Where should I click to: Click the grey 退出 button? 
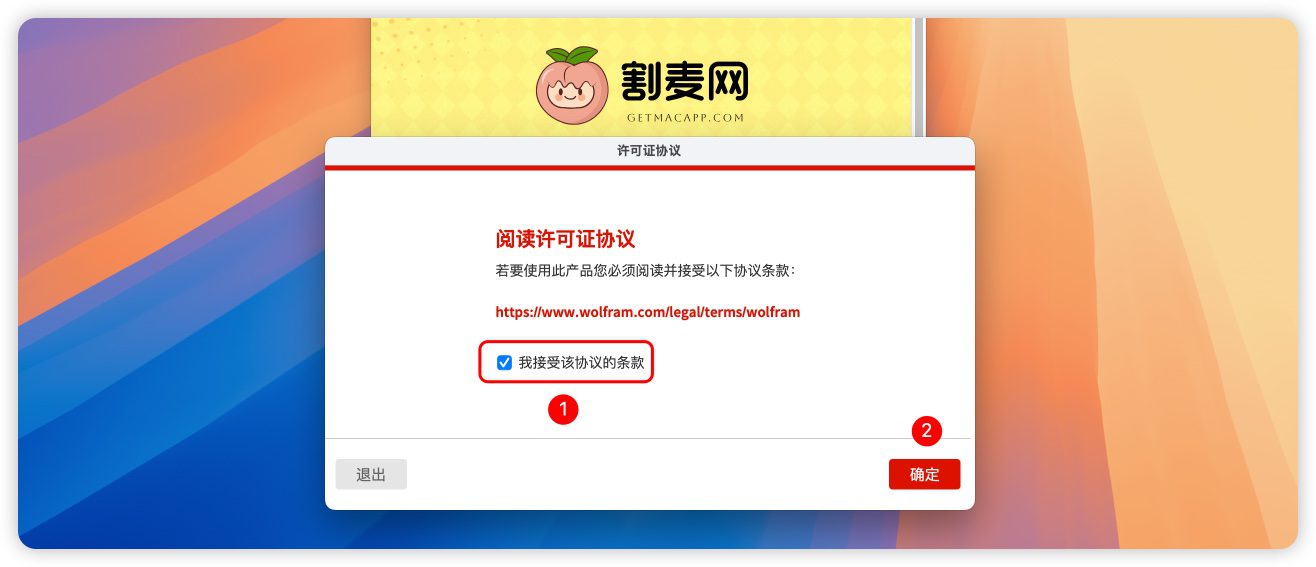371,475
